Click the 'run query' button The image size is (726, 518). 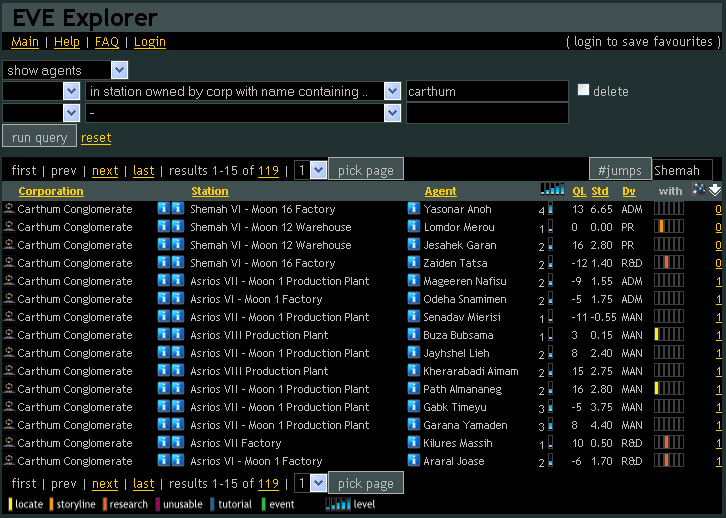(39, 137)
